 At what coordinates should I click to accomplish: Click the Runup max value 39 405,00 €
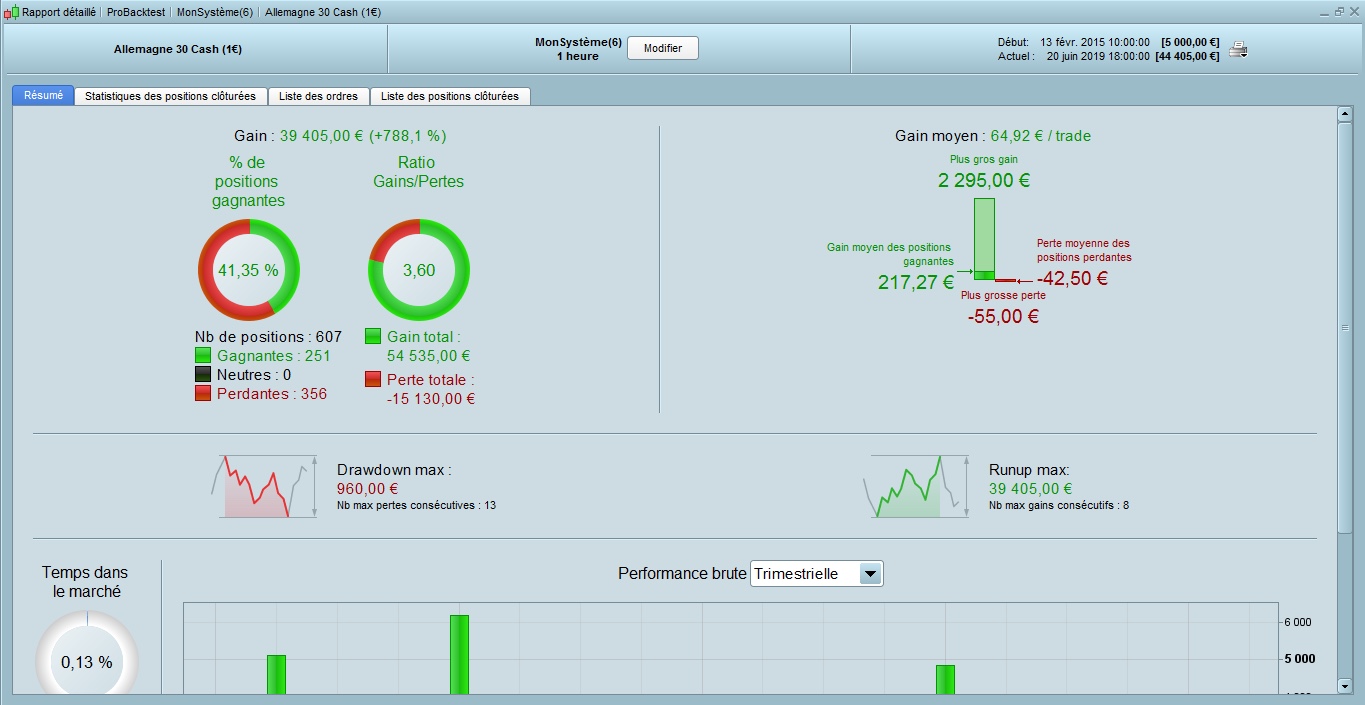[1031, 488]
